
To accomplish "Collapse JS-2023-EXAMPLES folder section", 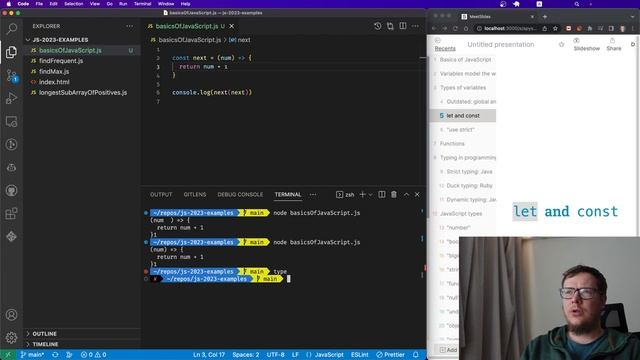I will coord(60,40).
